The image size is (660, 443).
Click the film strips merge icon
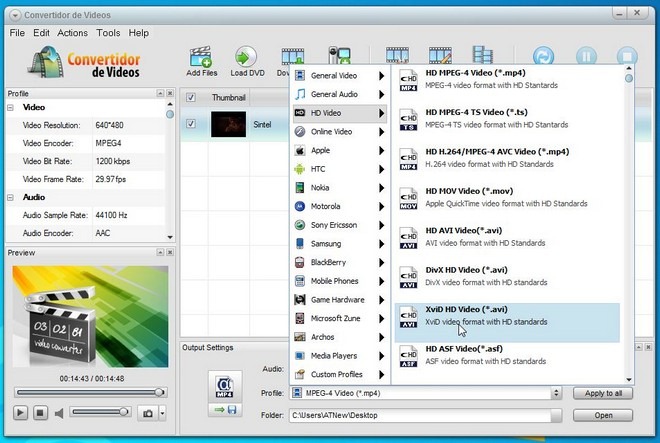point(482,55)
